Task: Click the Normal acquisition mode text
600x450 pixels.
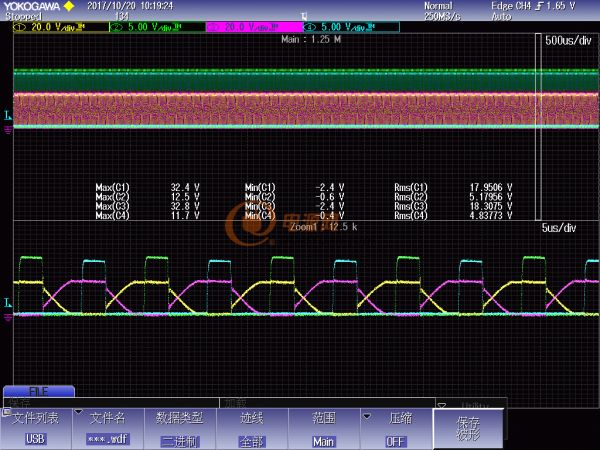Action: point(438,6)
